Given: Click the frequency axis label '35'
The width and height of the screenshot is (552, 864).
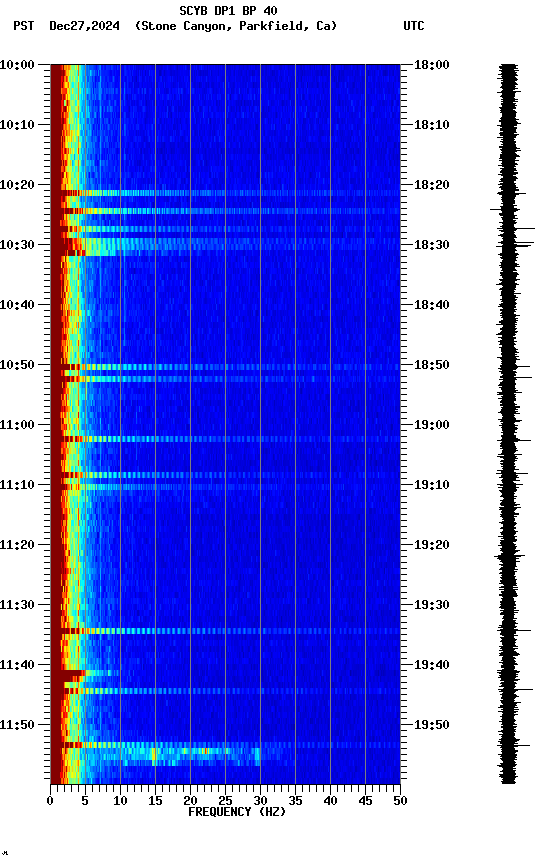Looking at the screenshot, I should coord(295,801).
